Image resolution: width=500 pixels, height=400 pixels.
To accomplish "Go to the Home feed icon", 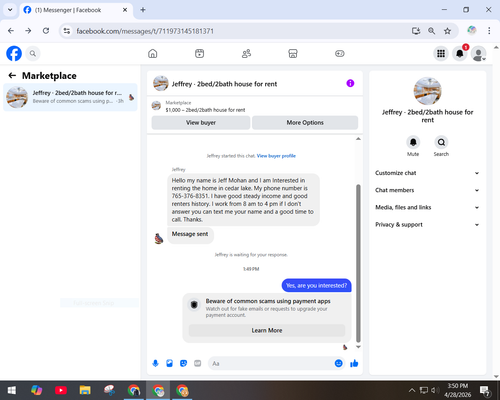I will tap(153, 53).
